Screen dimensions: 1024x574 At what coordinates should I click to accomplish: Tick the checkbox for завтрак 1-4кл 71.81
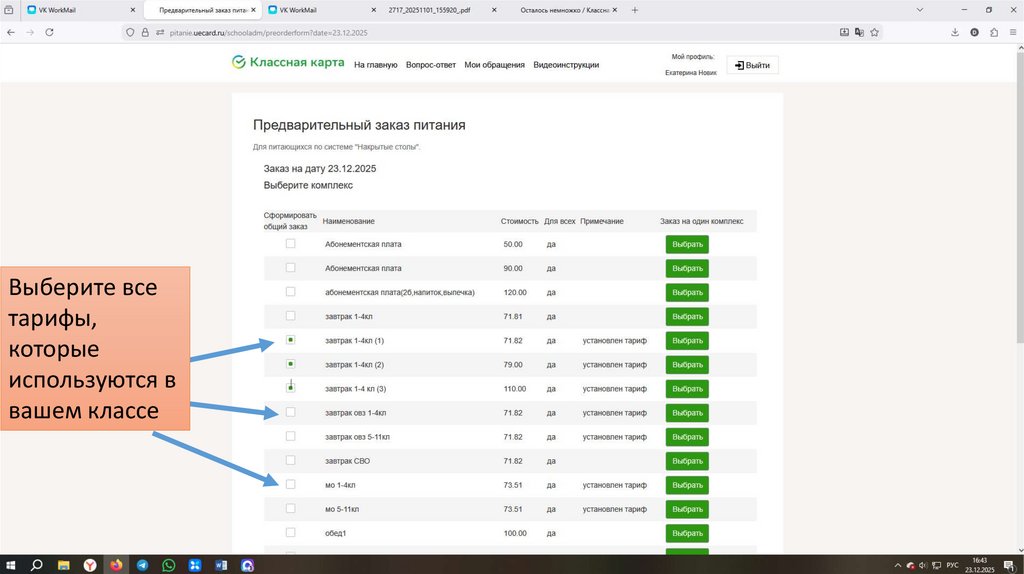(x=291, y=316)
